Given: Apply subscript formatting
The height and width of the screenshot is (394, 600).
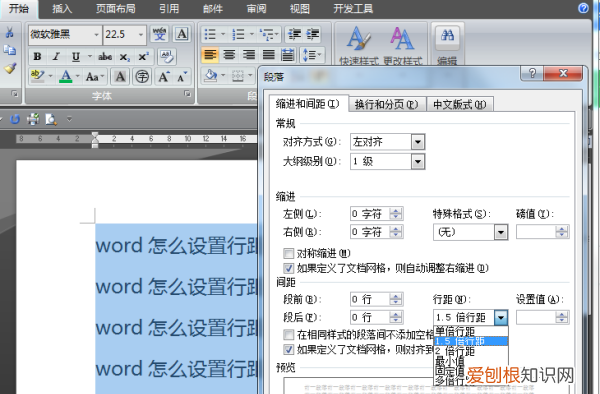Looking at the screenshot, I should (124, 57).
